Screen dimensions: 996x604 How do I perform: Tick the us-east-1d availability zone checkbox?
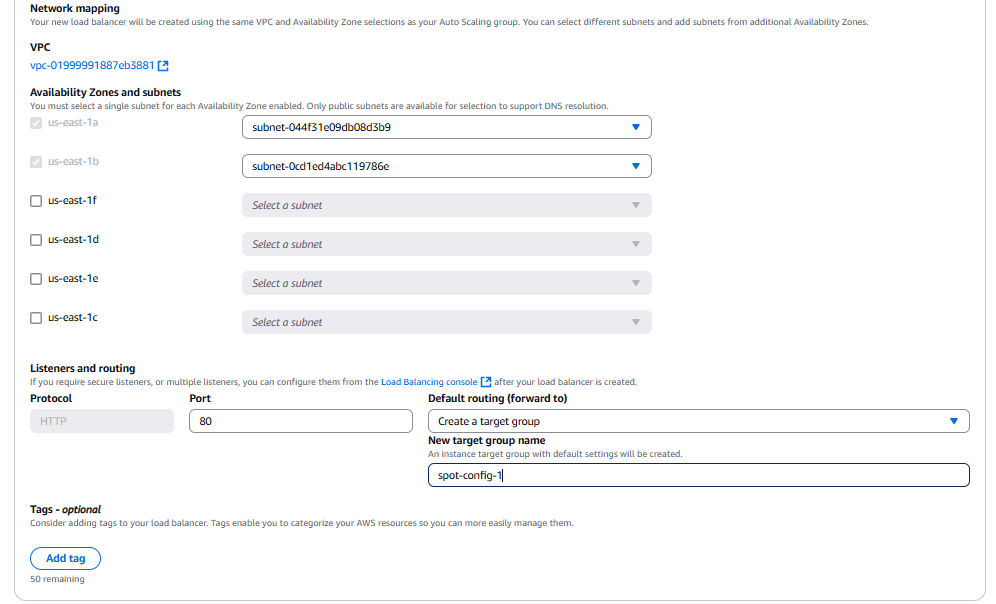pyautogui.click(x=37, y=240)
